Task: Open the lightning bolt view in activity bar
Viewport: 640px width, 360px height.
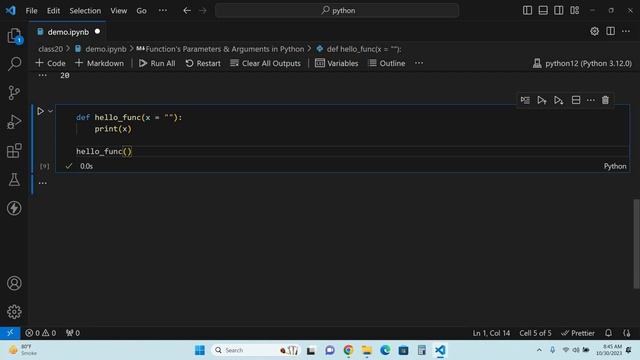Action: point(14,208)
